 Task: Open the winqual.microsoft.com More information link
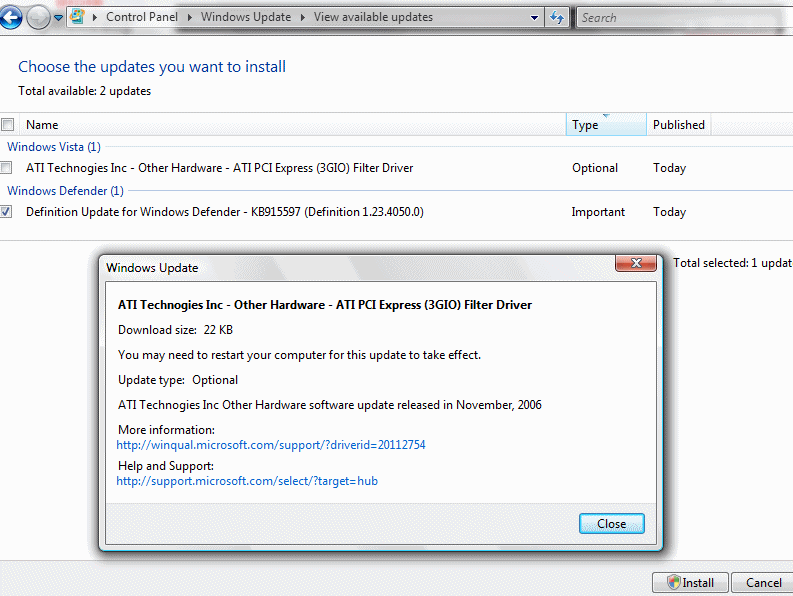(x=271, y=445)
